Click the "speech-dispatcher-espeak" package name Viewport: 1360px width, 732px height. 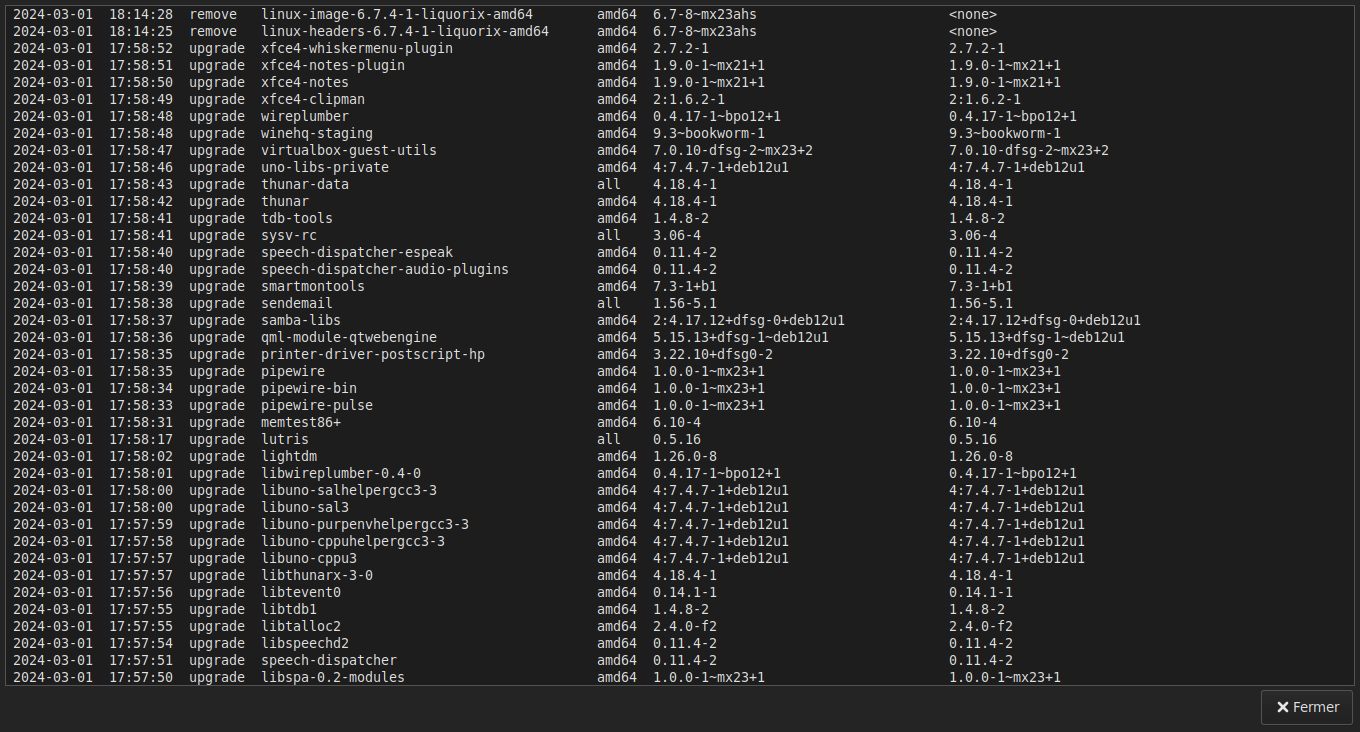357,253
